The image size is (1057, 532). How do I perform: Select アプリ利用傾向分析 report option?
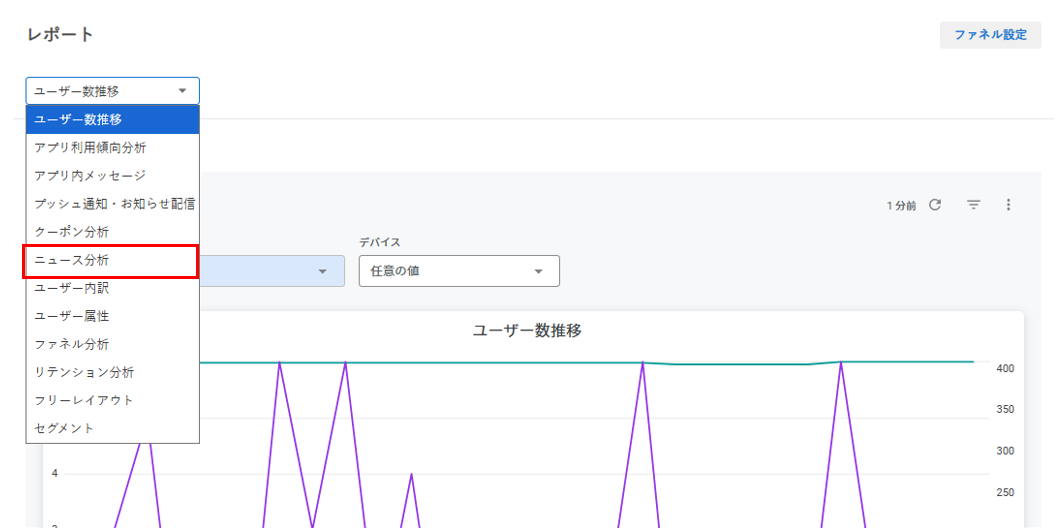[x=113, y=148]
